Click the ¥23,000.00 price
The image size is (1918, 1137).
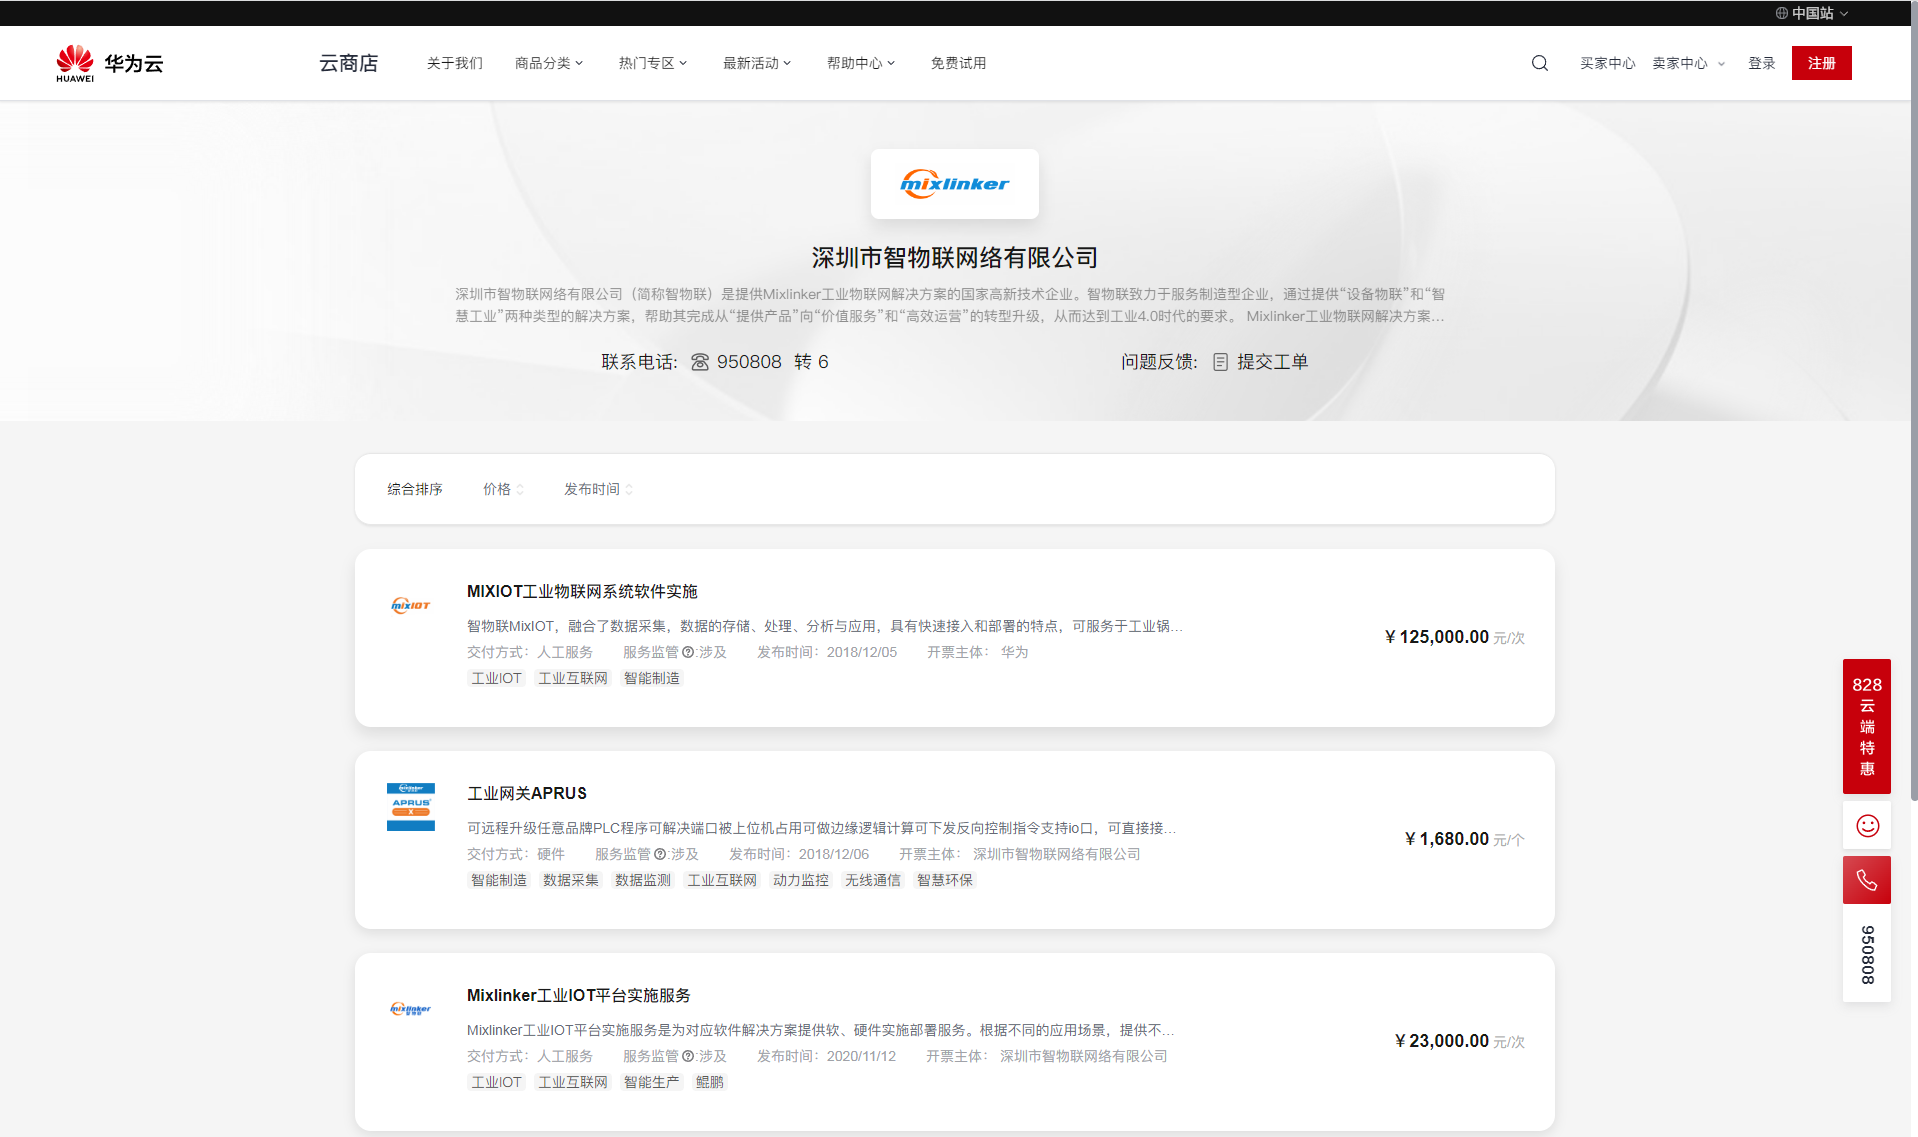coord(1442,1041)
